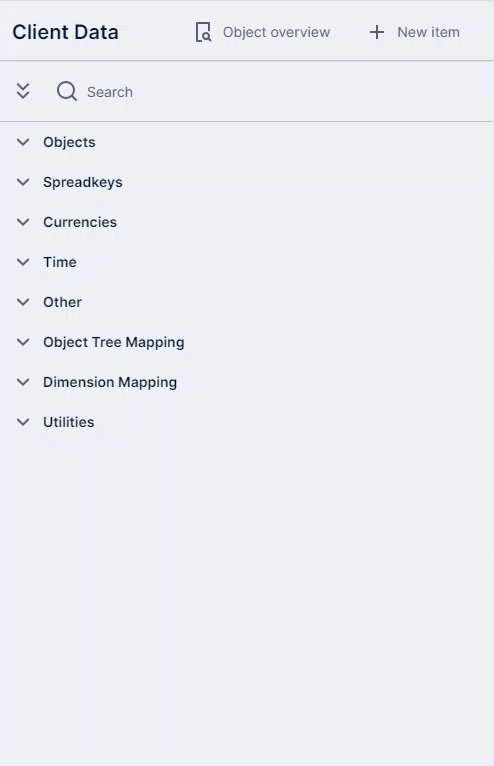
Task: Expand the Object Tree Mapping chevron
Action: [x=23, y=342]
